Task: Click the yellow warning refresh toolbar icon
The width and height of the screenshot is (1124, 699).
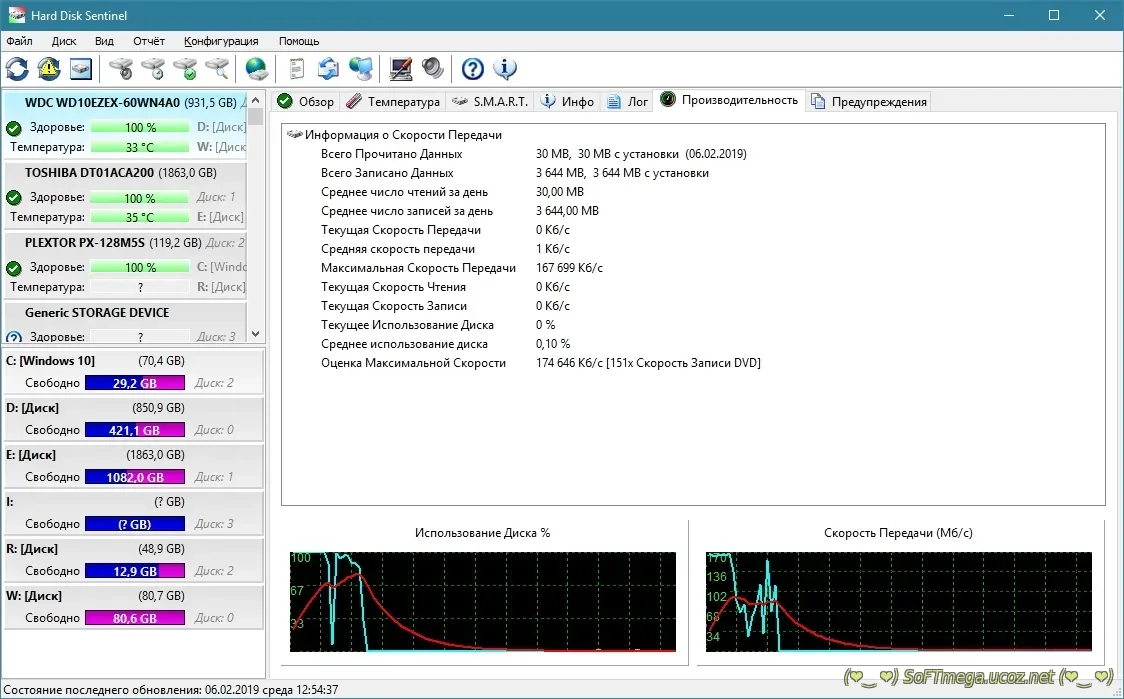Action: [49, 69]
